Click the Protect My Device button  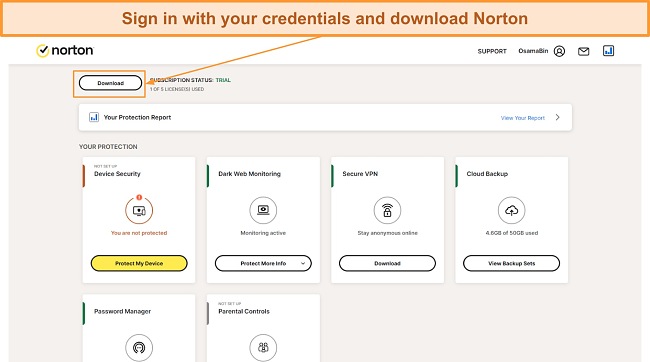point(139,263)
